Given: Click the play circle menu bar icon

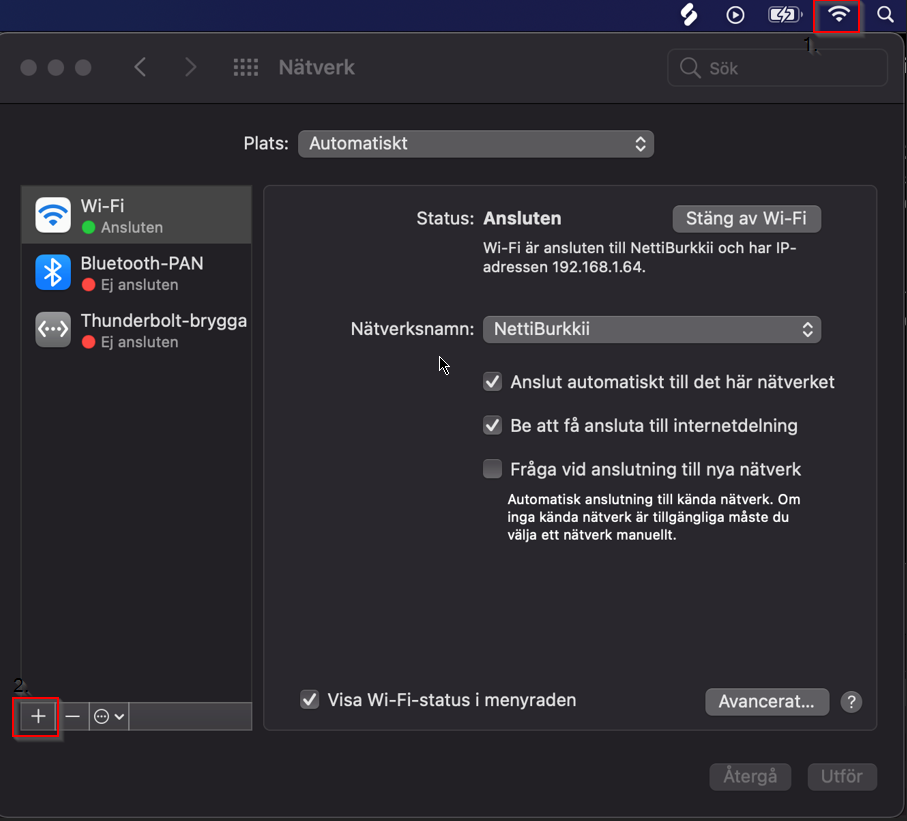Looking at the screenshot, I should pyautogui.click(x=735, y=15).
